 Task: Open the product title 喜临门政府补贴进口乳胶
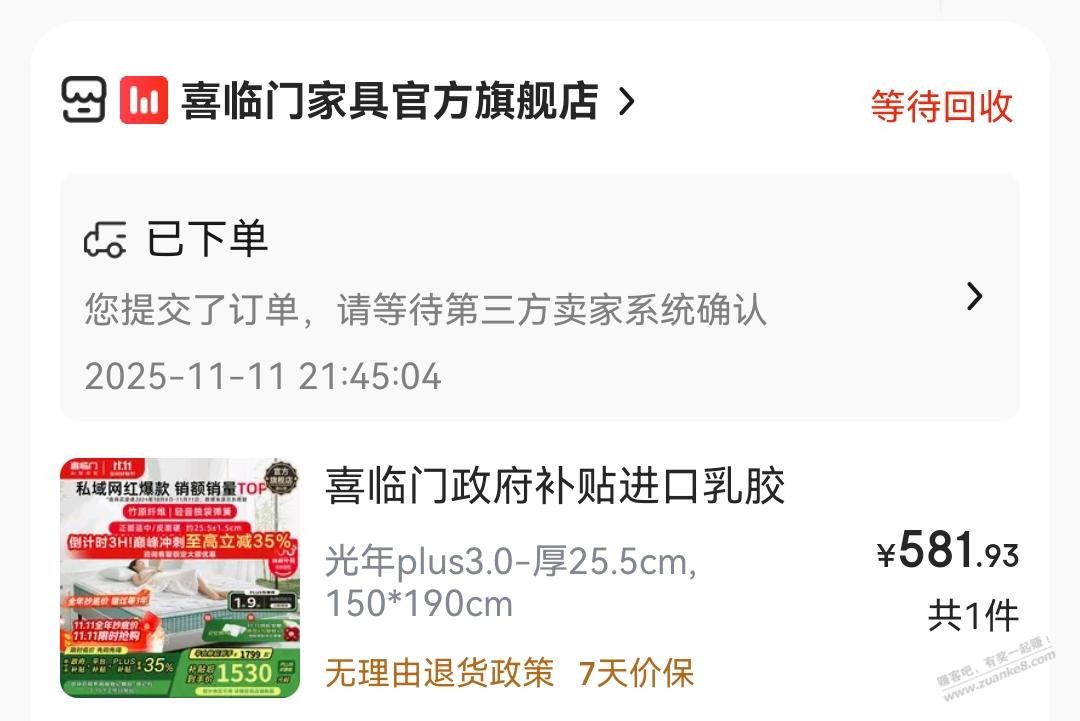click(554, 485)
